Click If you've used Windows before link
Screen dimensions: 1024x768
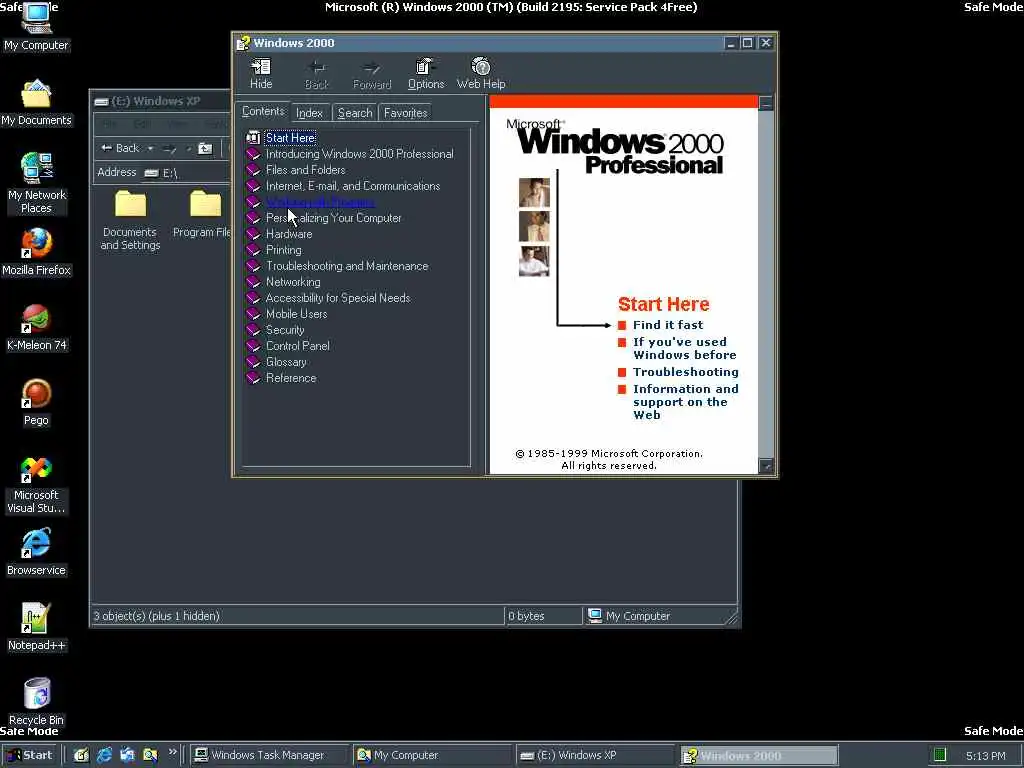click(684, 348)
